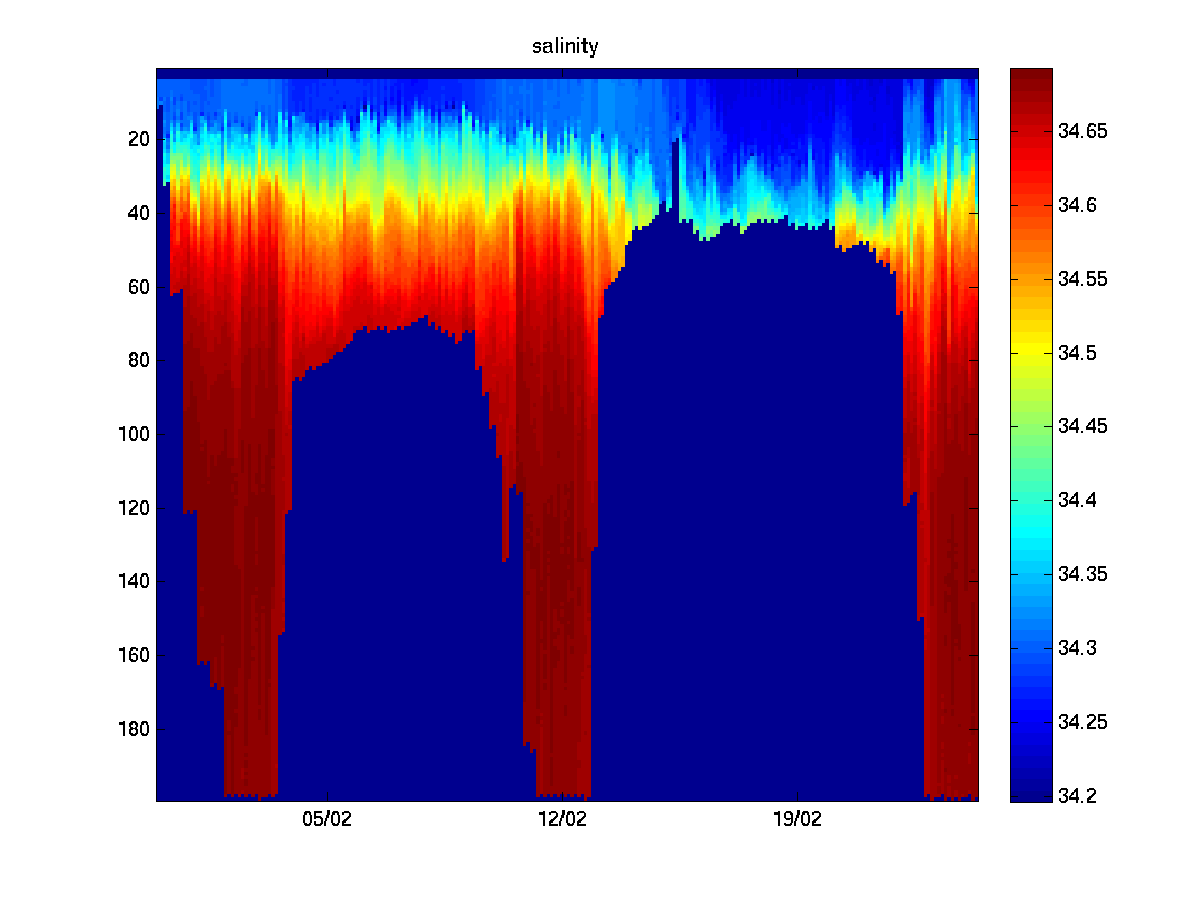This screenshot has width=1200, height=900.
Task: Click the y-axis label 100
Action: 132,434
